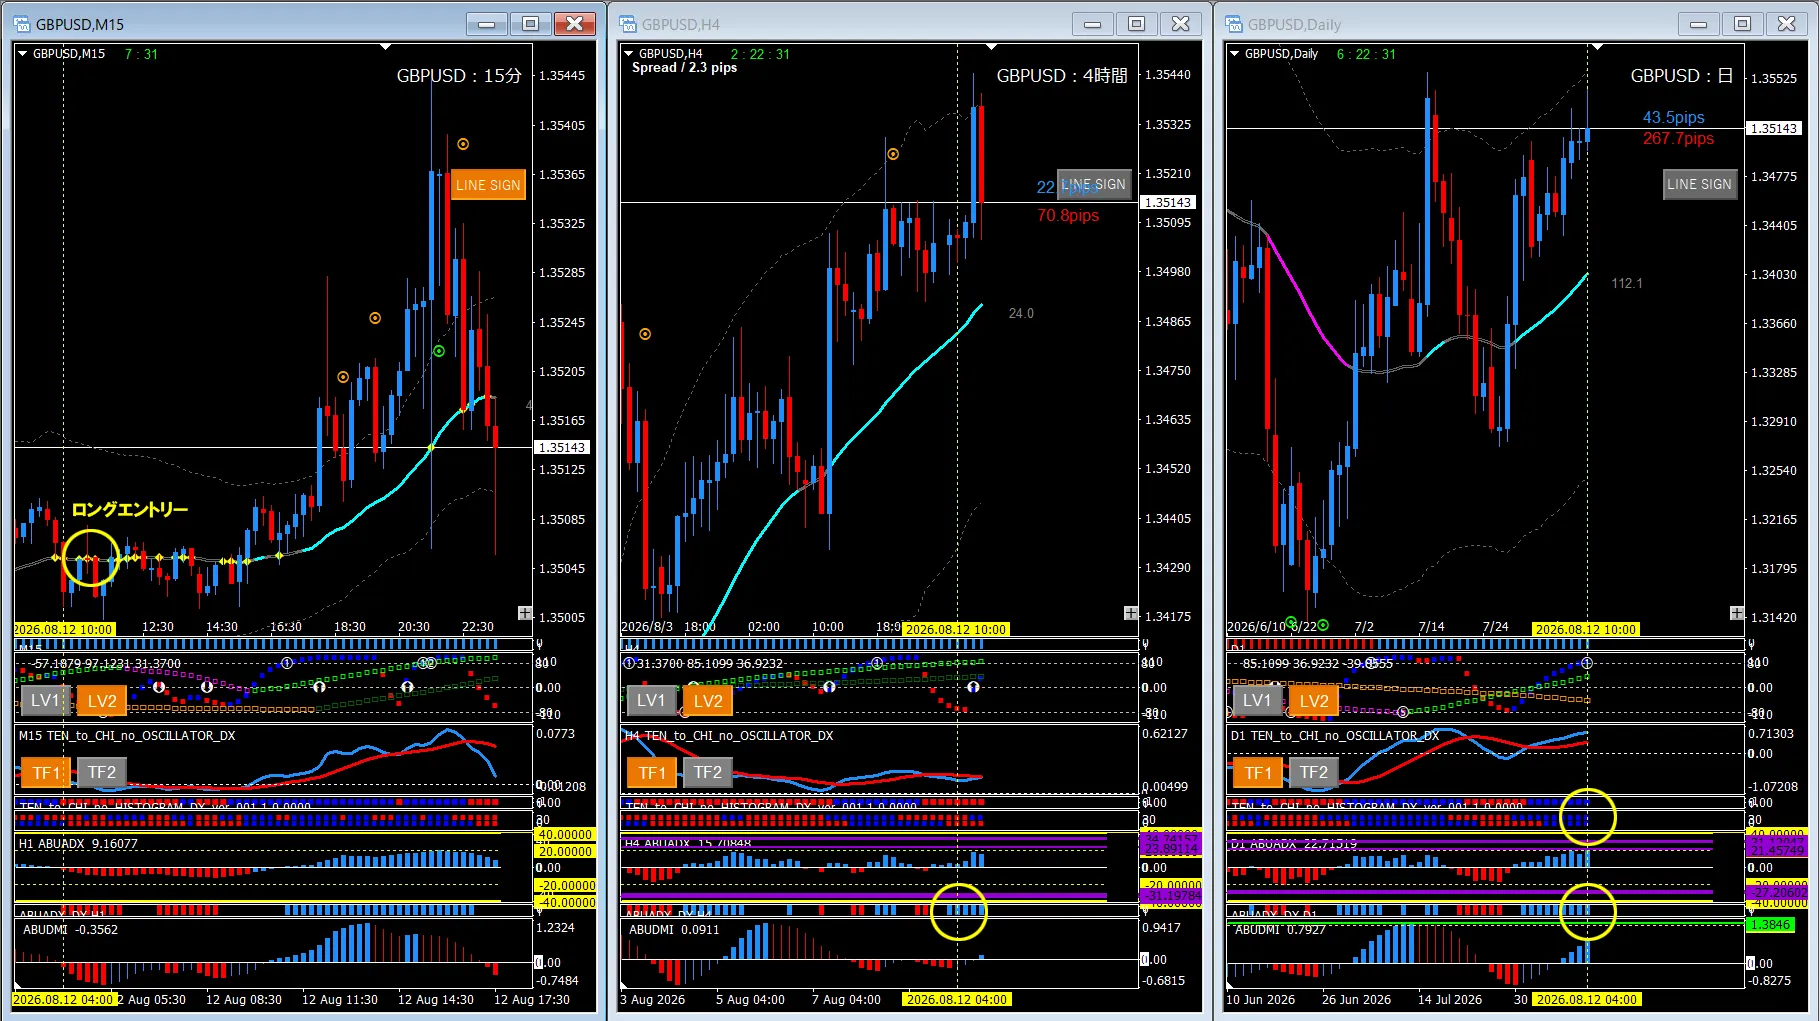Click the GBPUSD,Daily window title icon
The width and height of the screenshot is (1820, 1021).
[x=1234, y=24]
